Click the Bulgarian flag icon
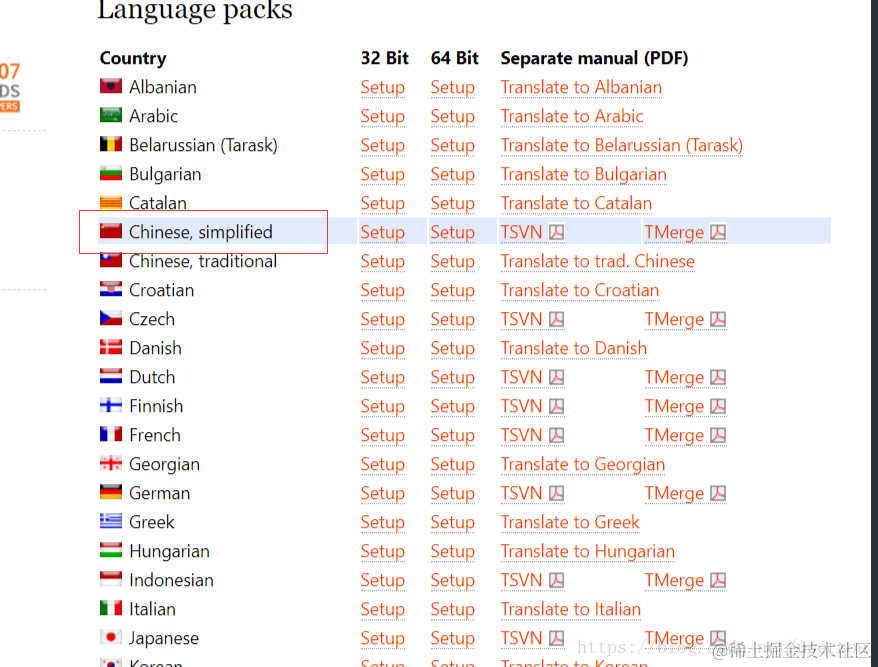878x667 pixels. click(x=111, y=173)
